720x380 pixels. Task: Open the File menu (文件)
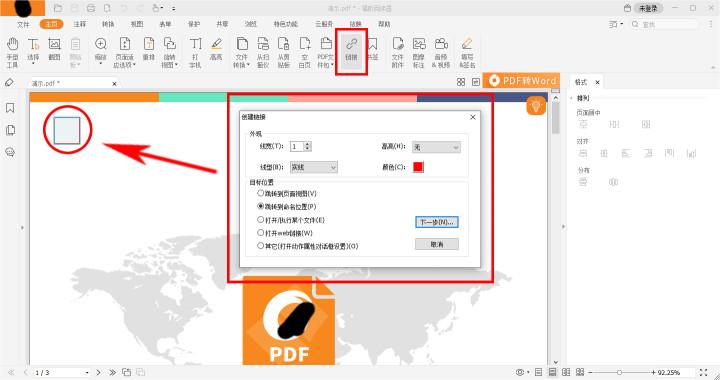coord(23,24)
